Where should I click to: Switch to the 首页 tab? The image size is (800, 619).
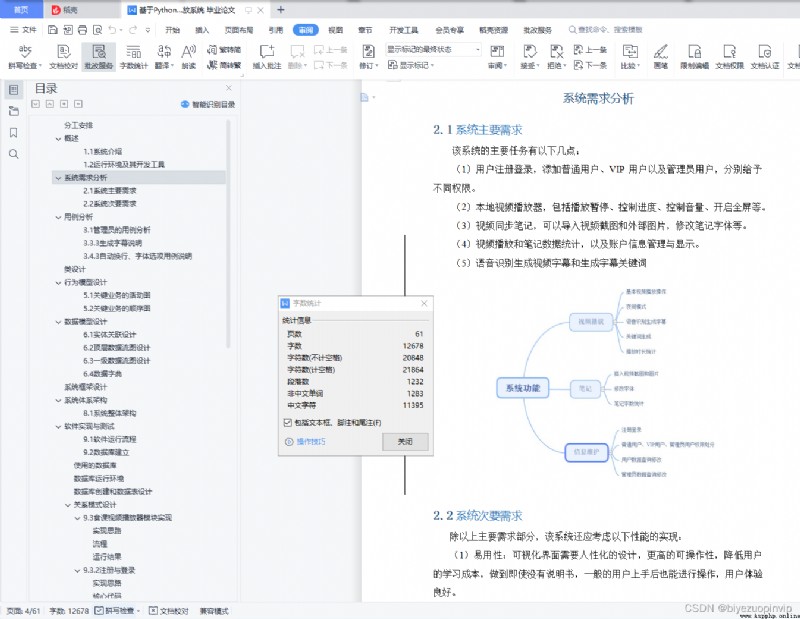click(21, 10)
